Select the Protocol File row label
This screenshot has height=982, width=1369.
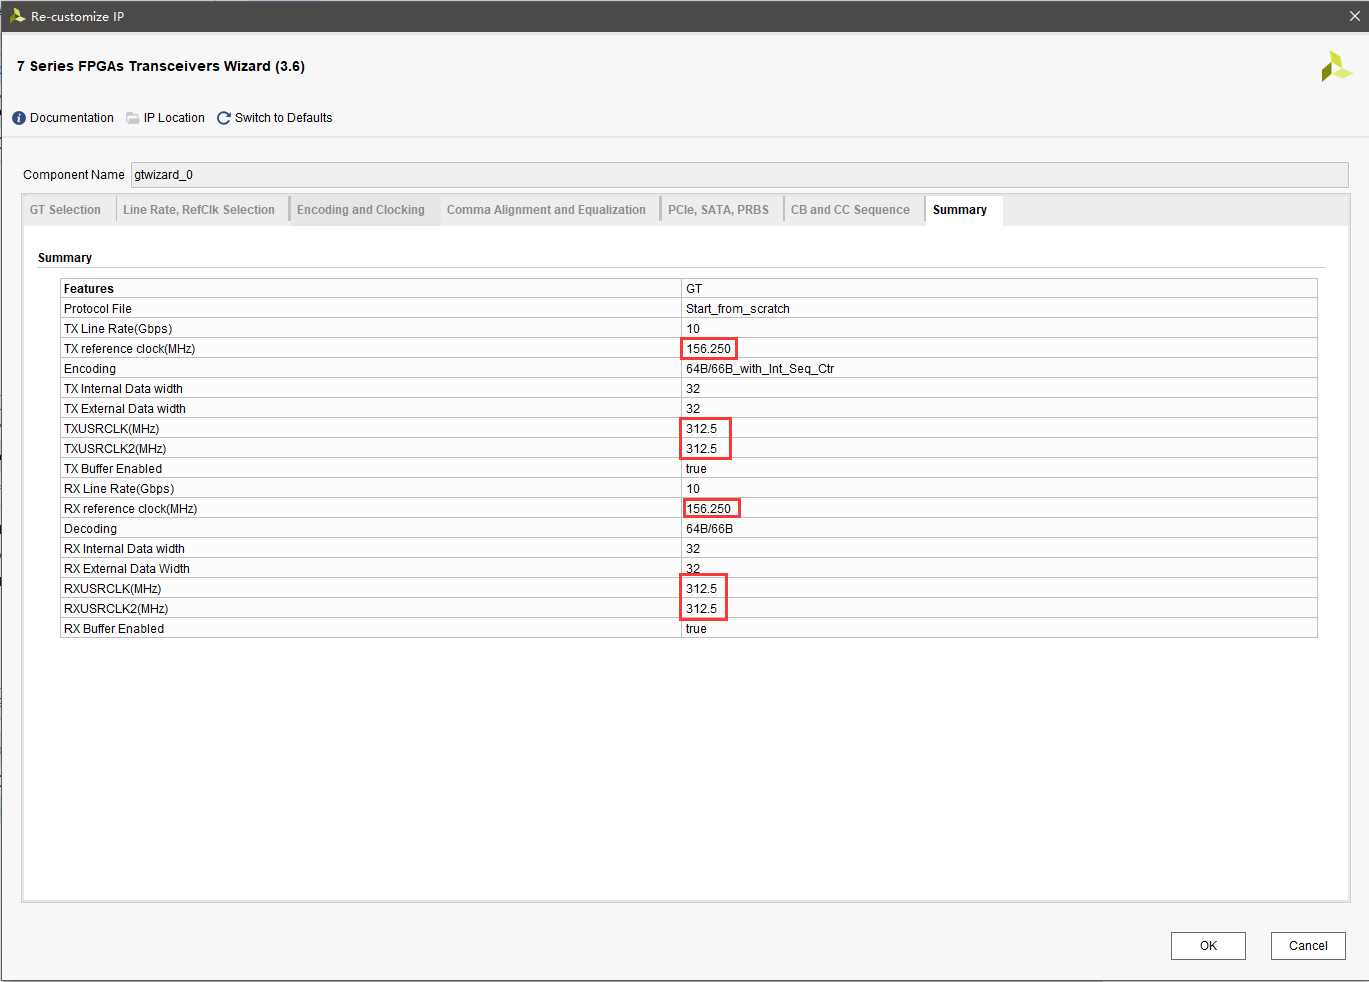coord(98,309)
